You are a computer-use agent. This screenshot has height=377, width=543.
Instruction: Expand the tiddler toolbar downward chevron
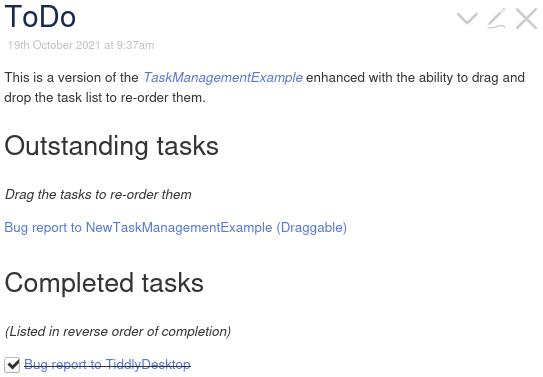click(467, 18)
